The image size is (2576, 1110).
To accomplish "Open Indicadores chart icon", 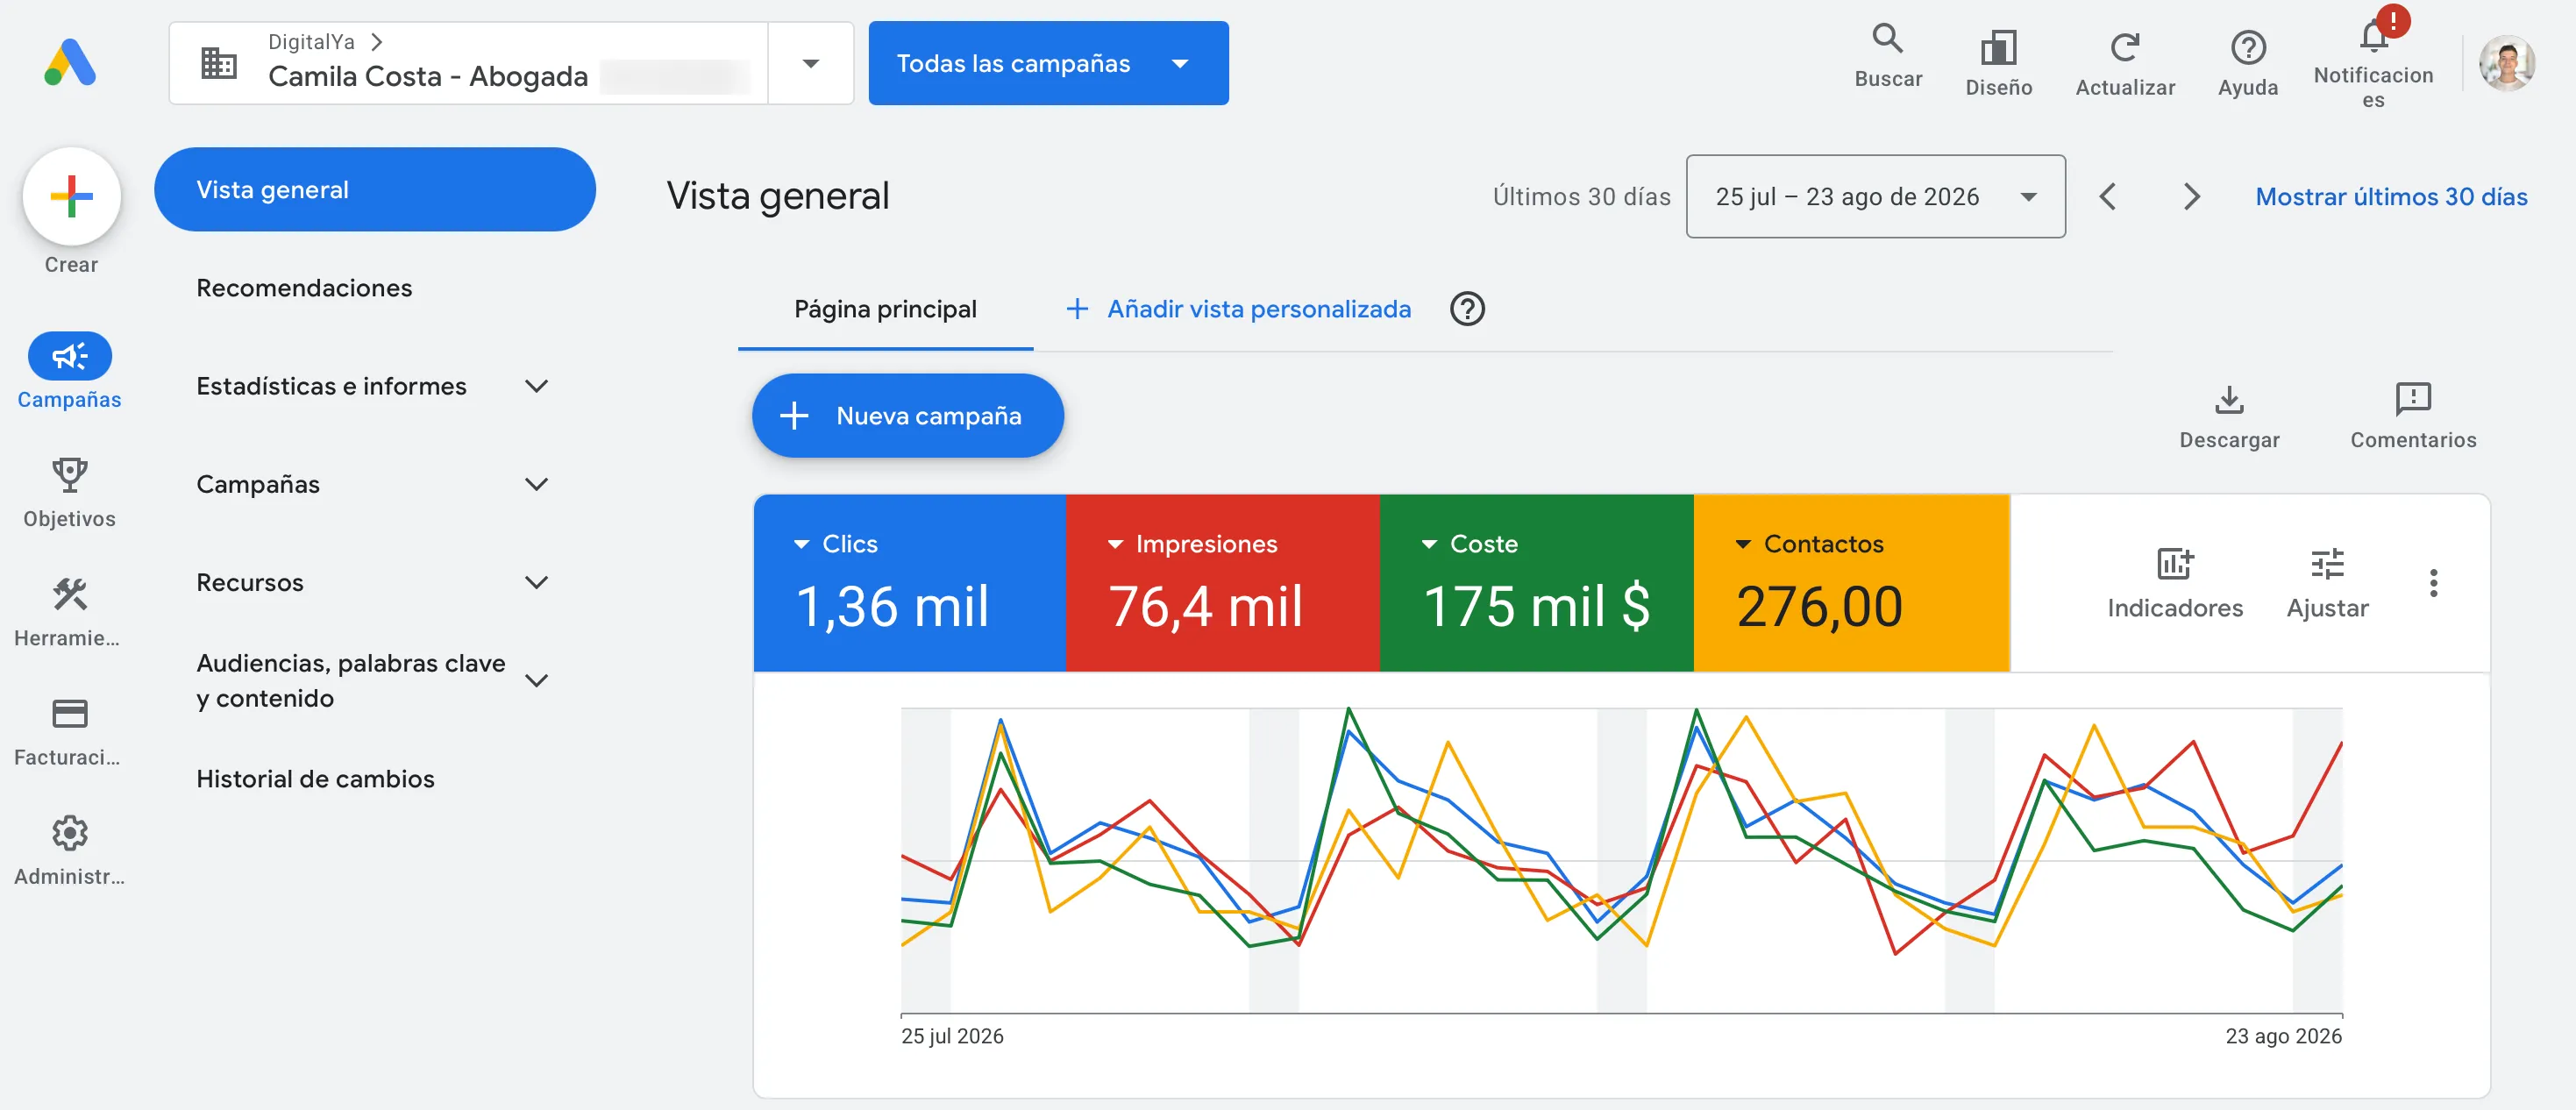I will point(2174,564).
